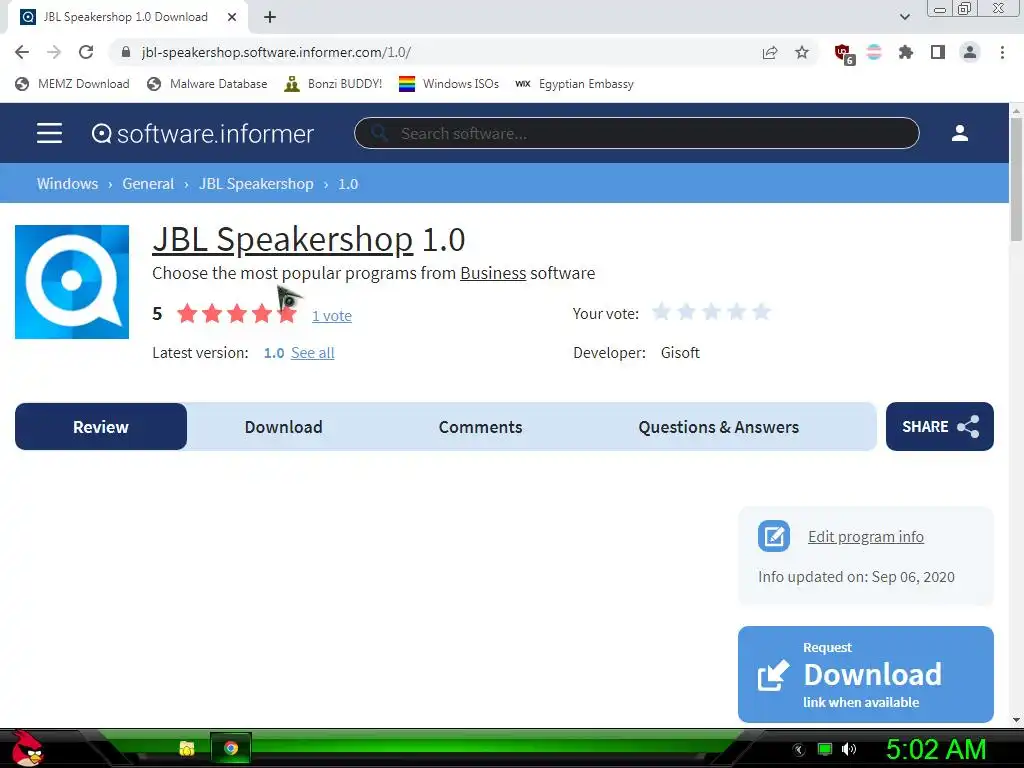Click the scrollbar down arrow
Image resolution: width=1024 pixels, height=768 pixels.
point(1016,720)
